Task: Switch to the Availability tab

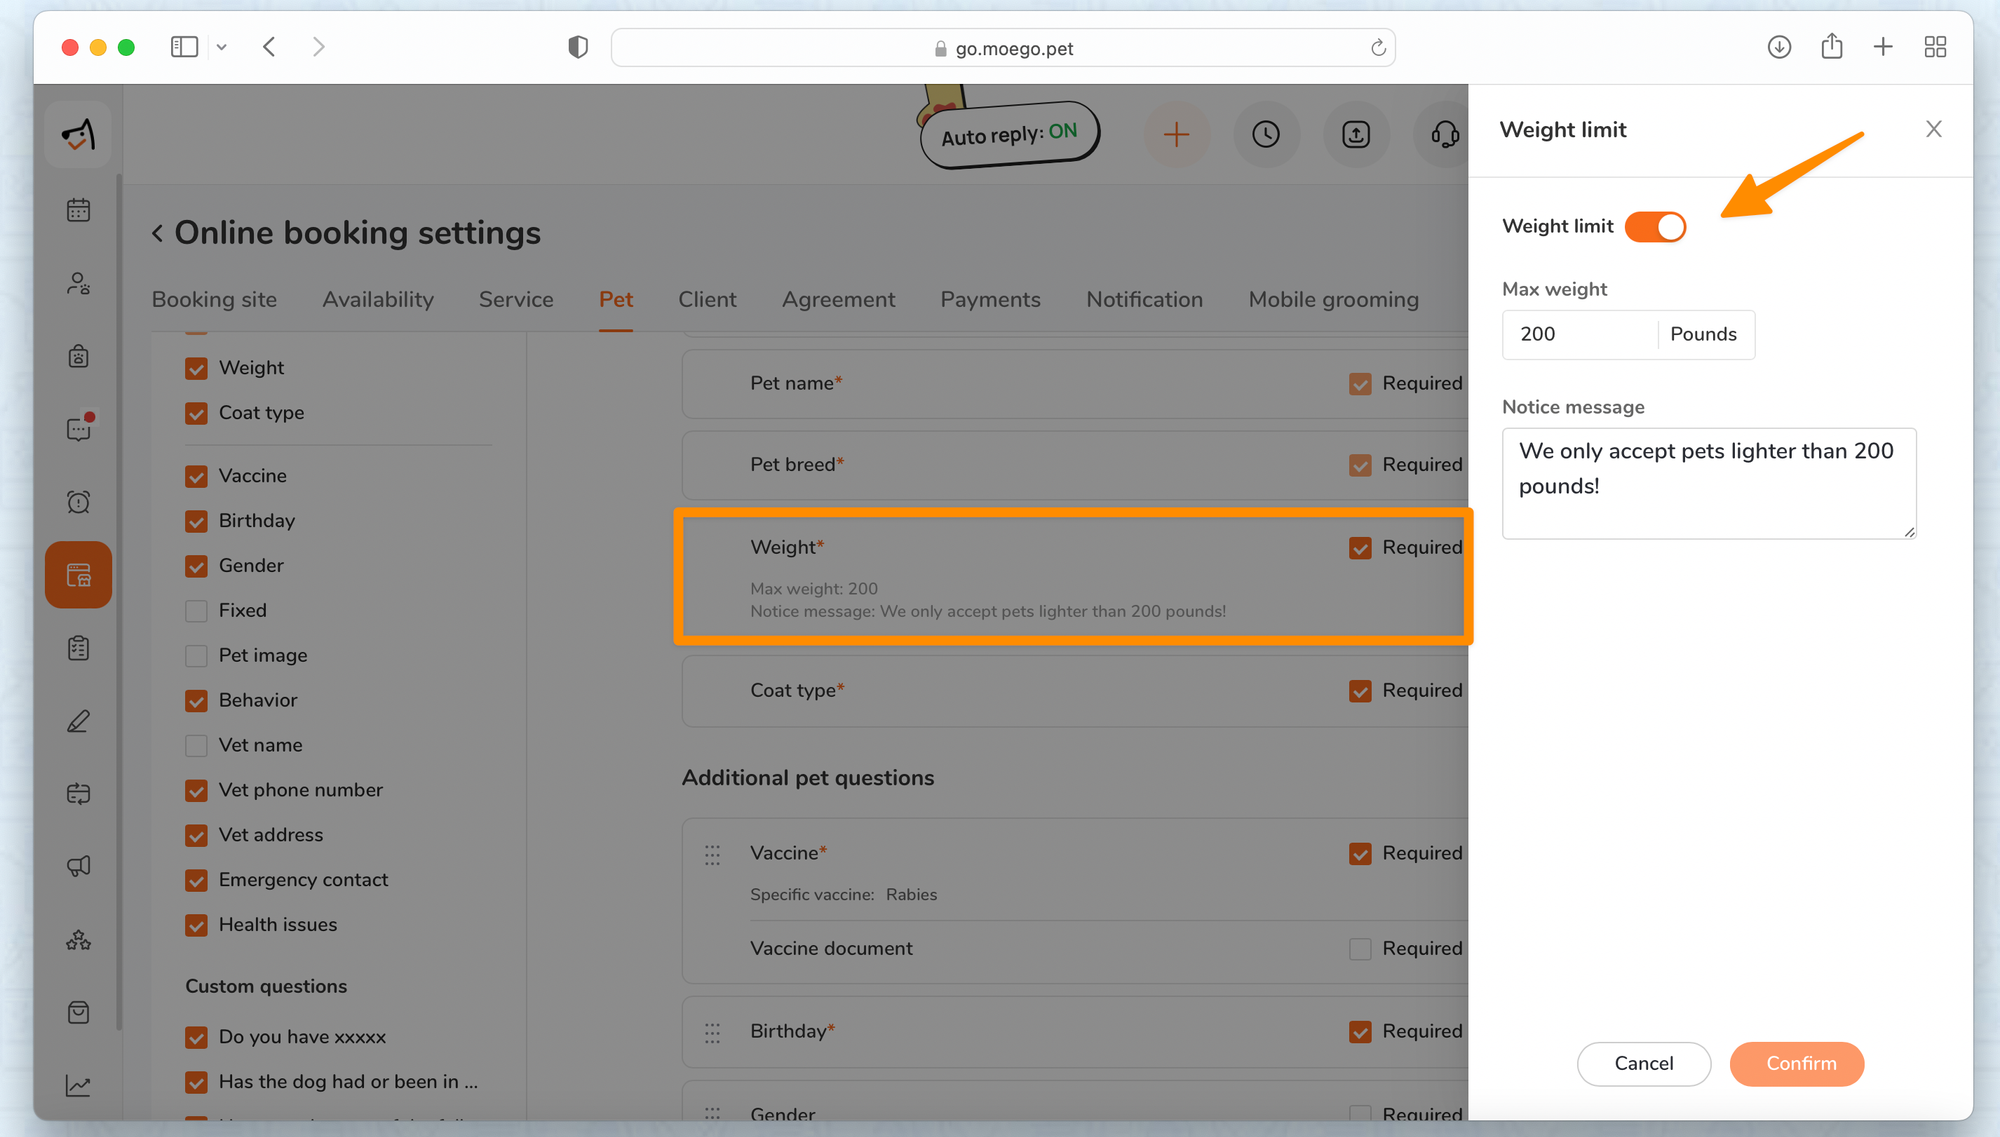Action: pyautogui.click(x=377, y=300)
